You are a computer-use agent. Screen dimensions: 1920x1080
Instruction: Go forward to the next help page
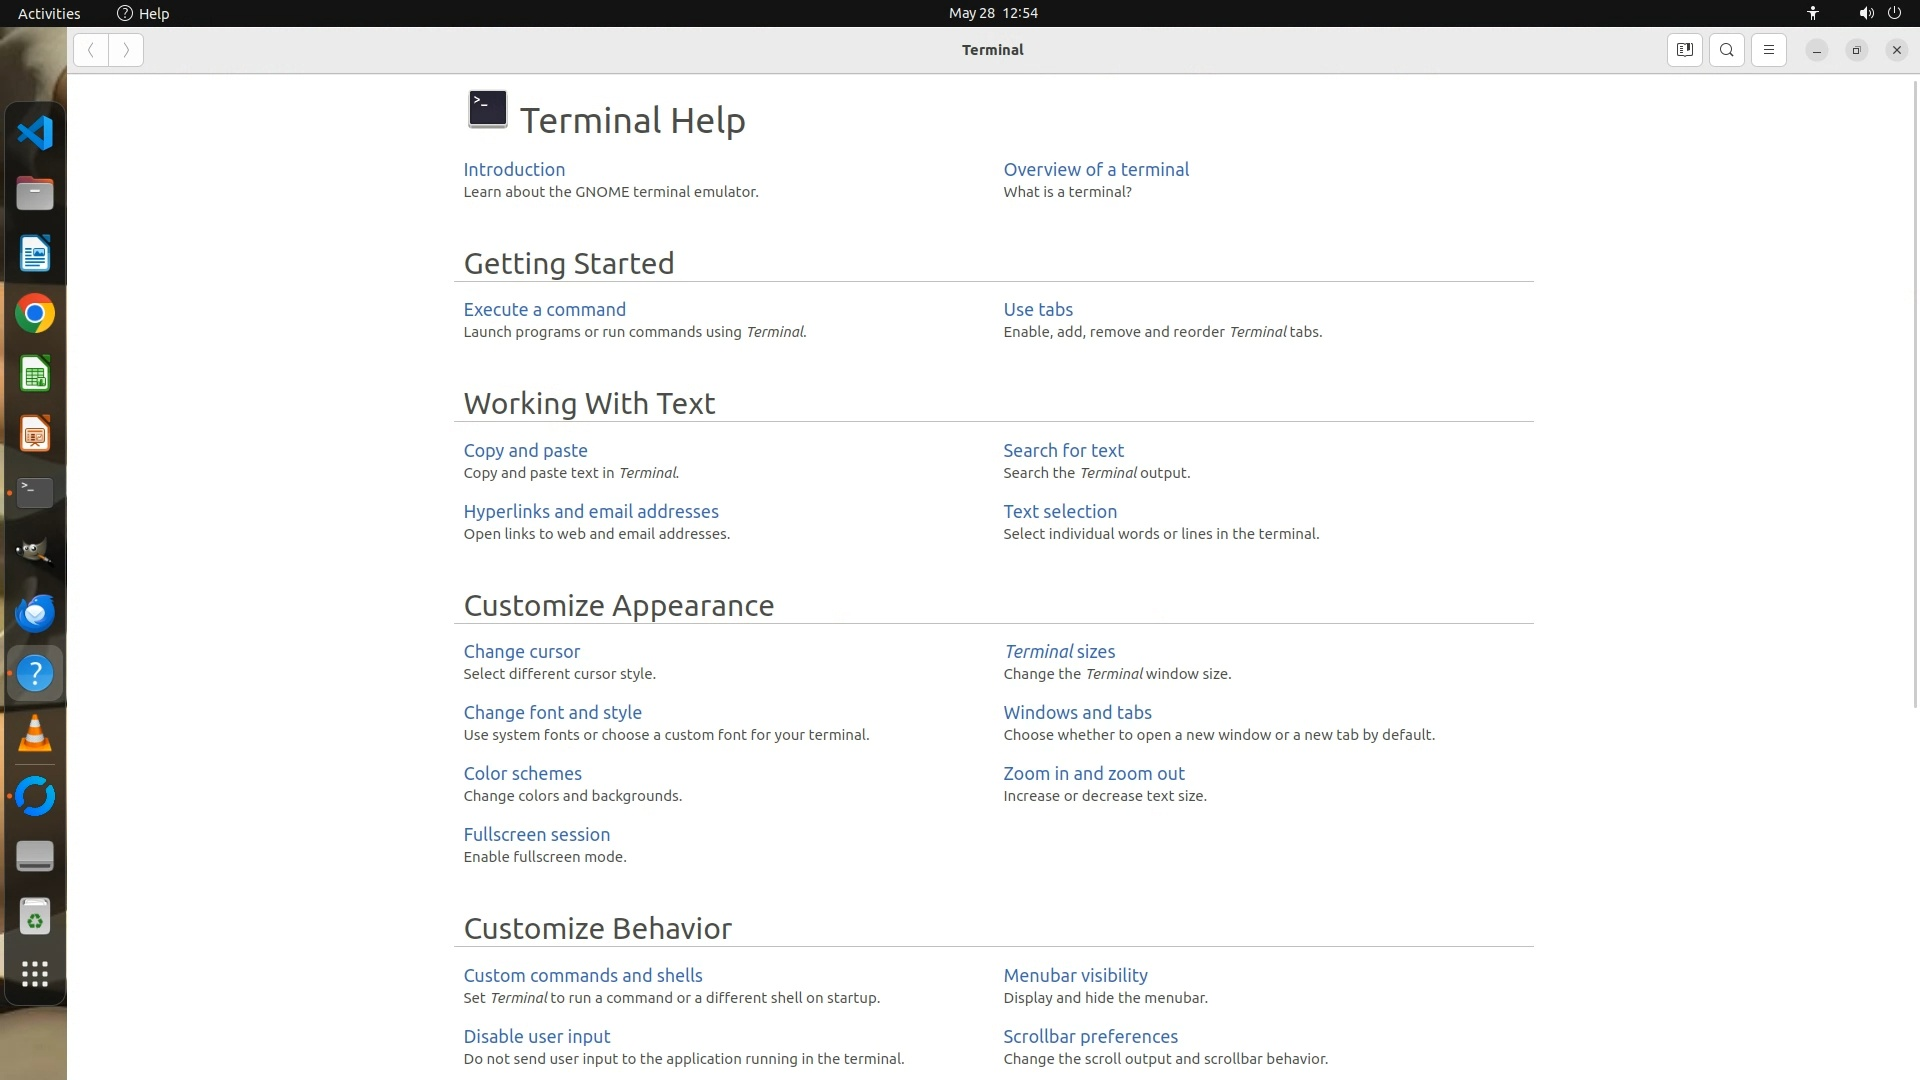pyautogui.click(x=126, y=50)
